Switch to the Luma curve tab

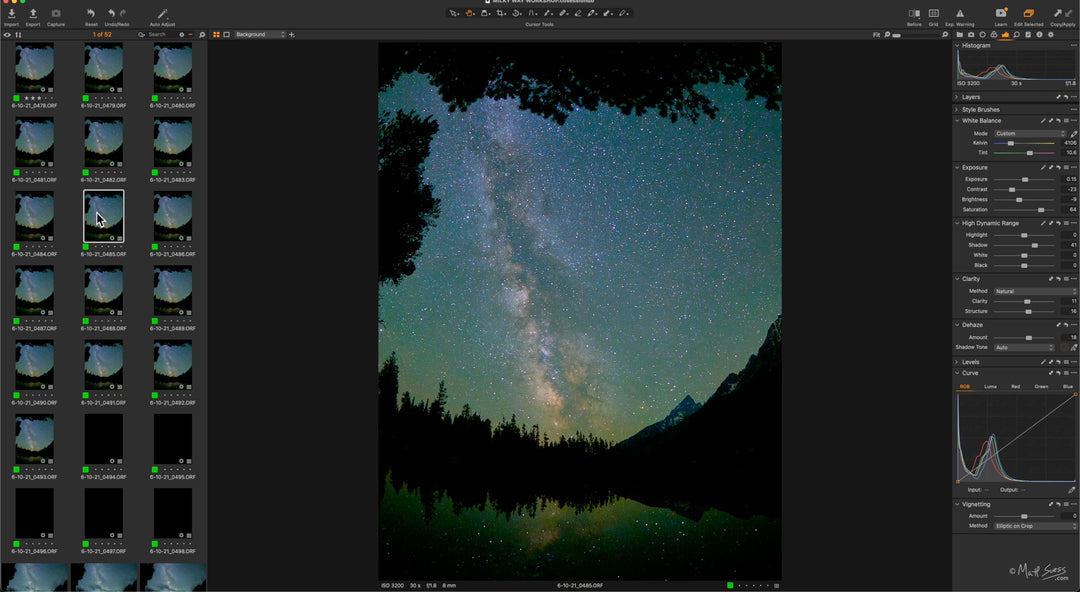(990, 386)
